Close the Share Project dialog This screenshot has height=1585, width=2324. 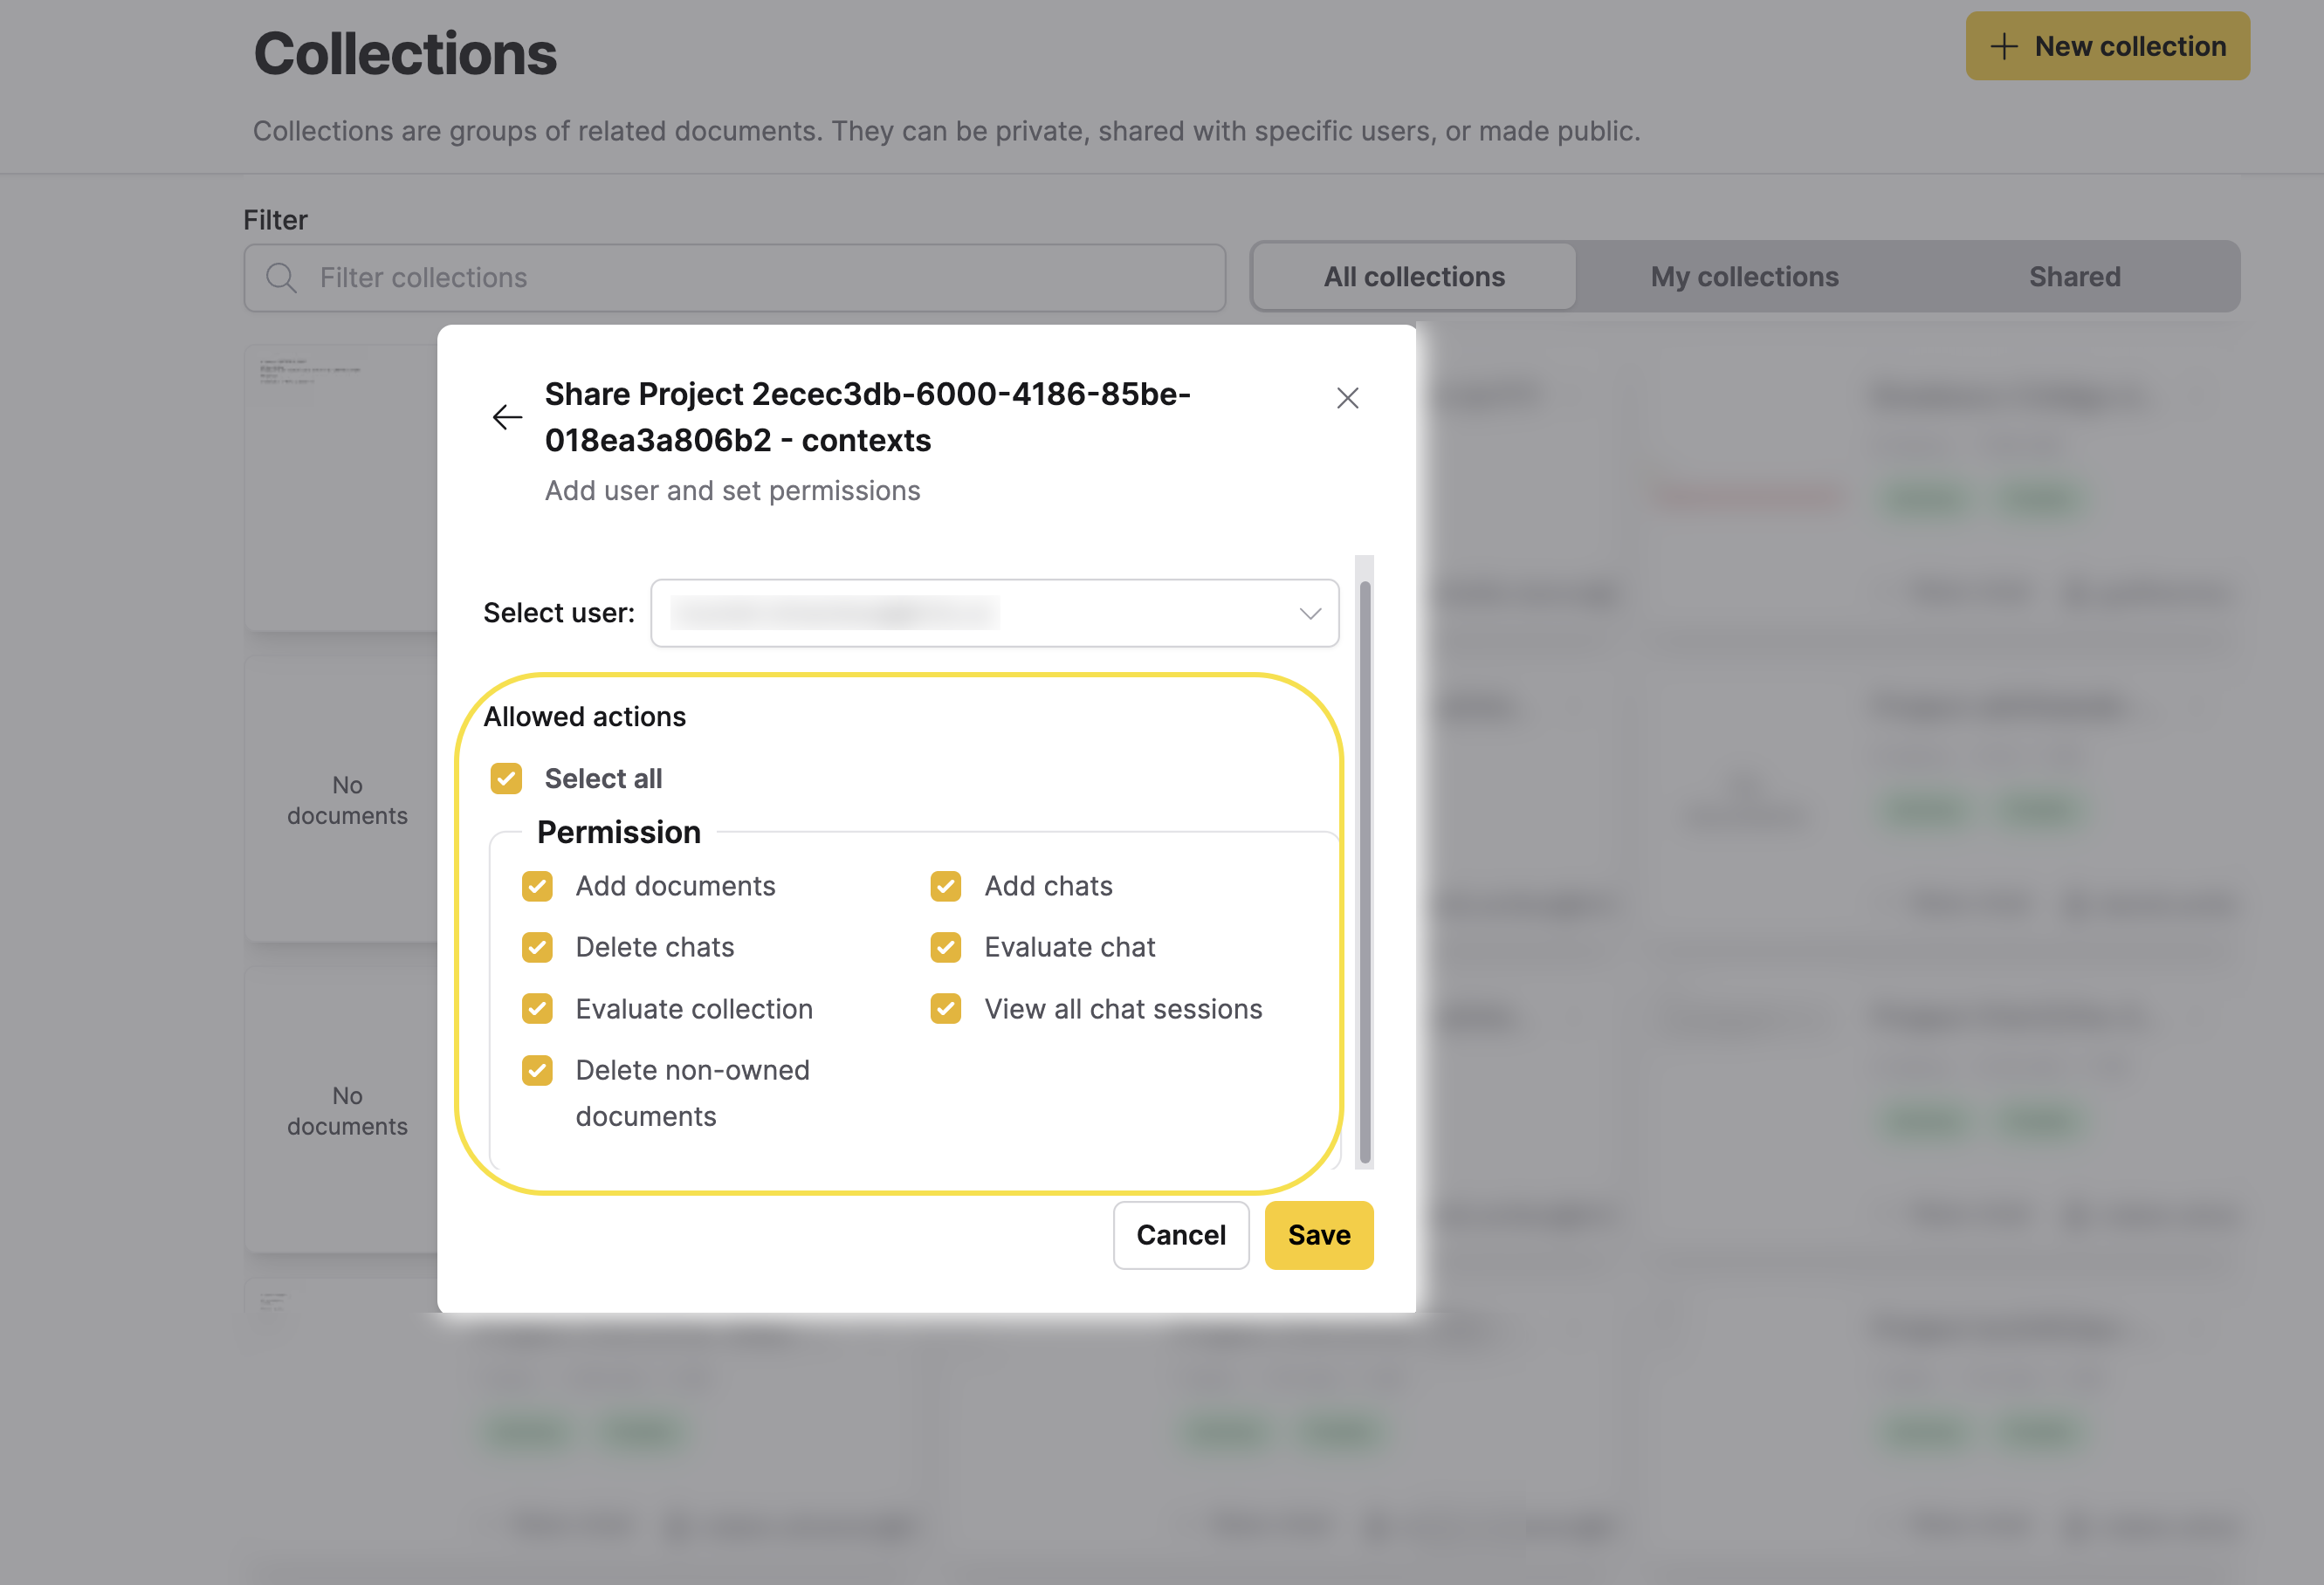(x=1347, y=398)
